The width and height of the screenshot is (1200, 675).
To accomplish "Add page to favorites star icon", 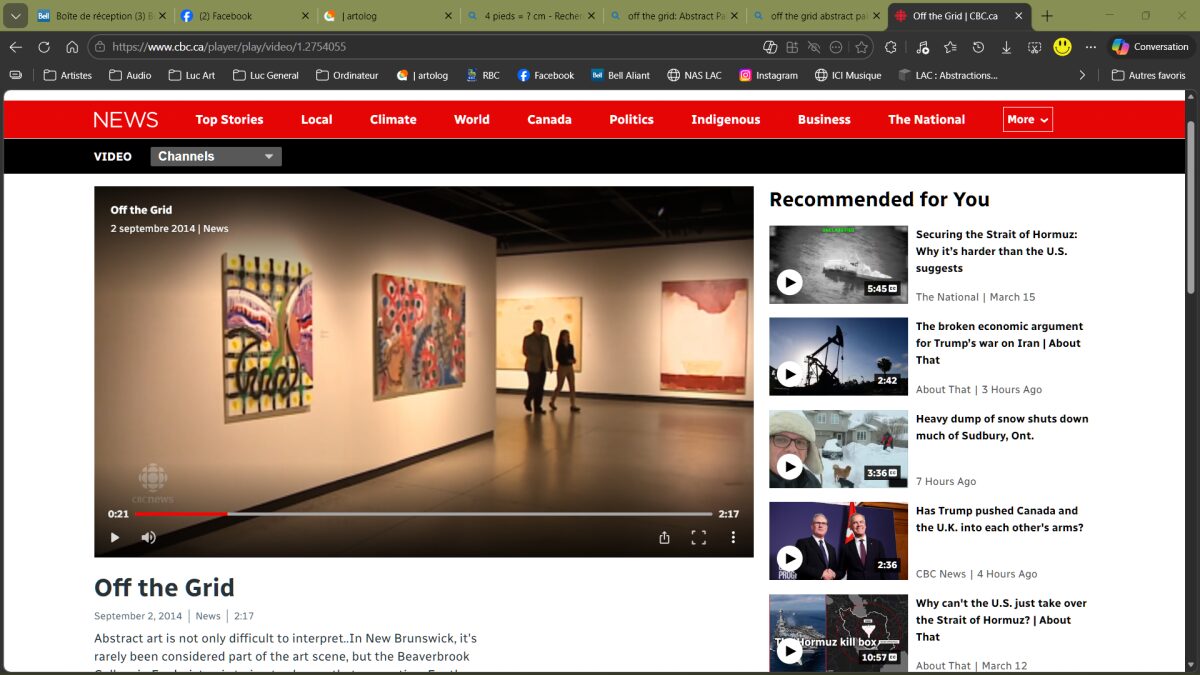I will [x=861, y=47].
